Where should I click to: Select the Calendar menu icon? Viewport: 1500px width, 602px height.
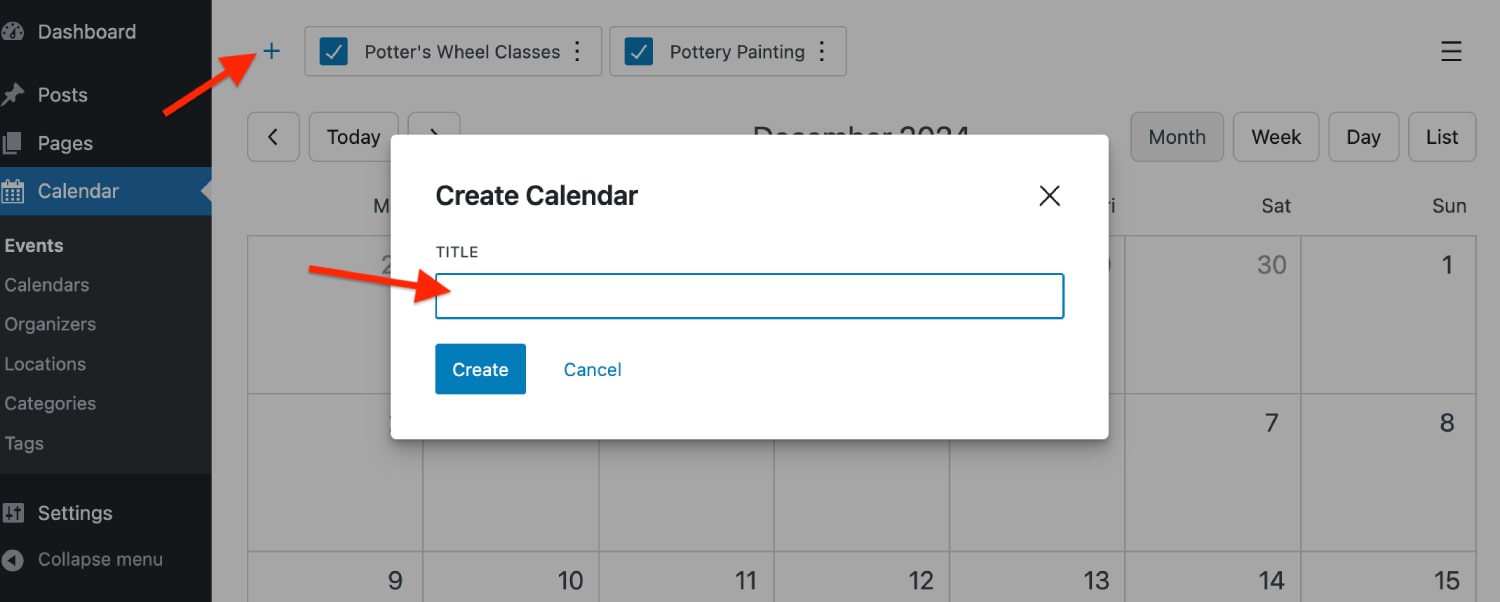click(12, 191)
